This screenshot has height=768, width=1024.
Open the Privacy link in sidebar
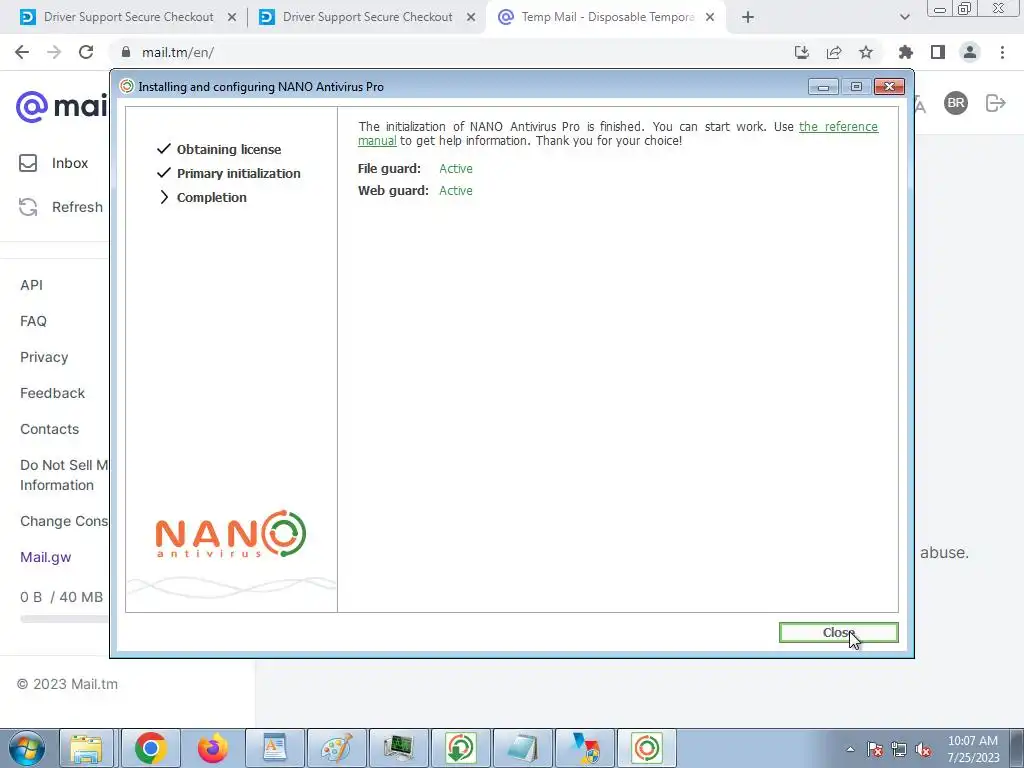tap(44, 357)
